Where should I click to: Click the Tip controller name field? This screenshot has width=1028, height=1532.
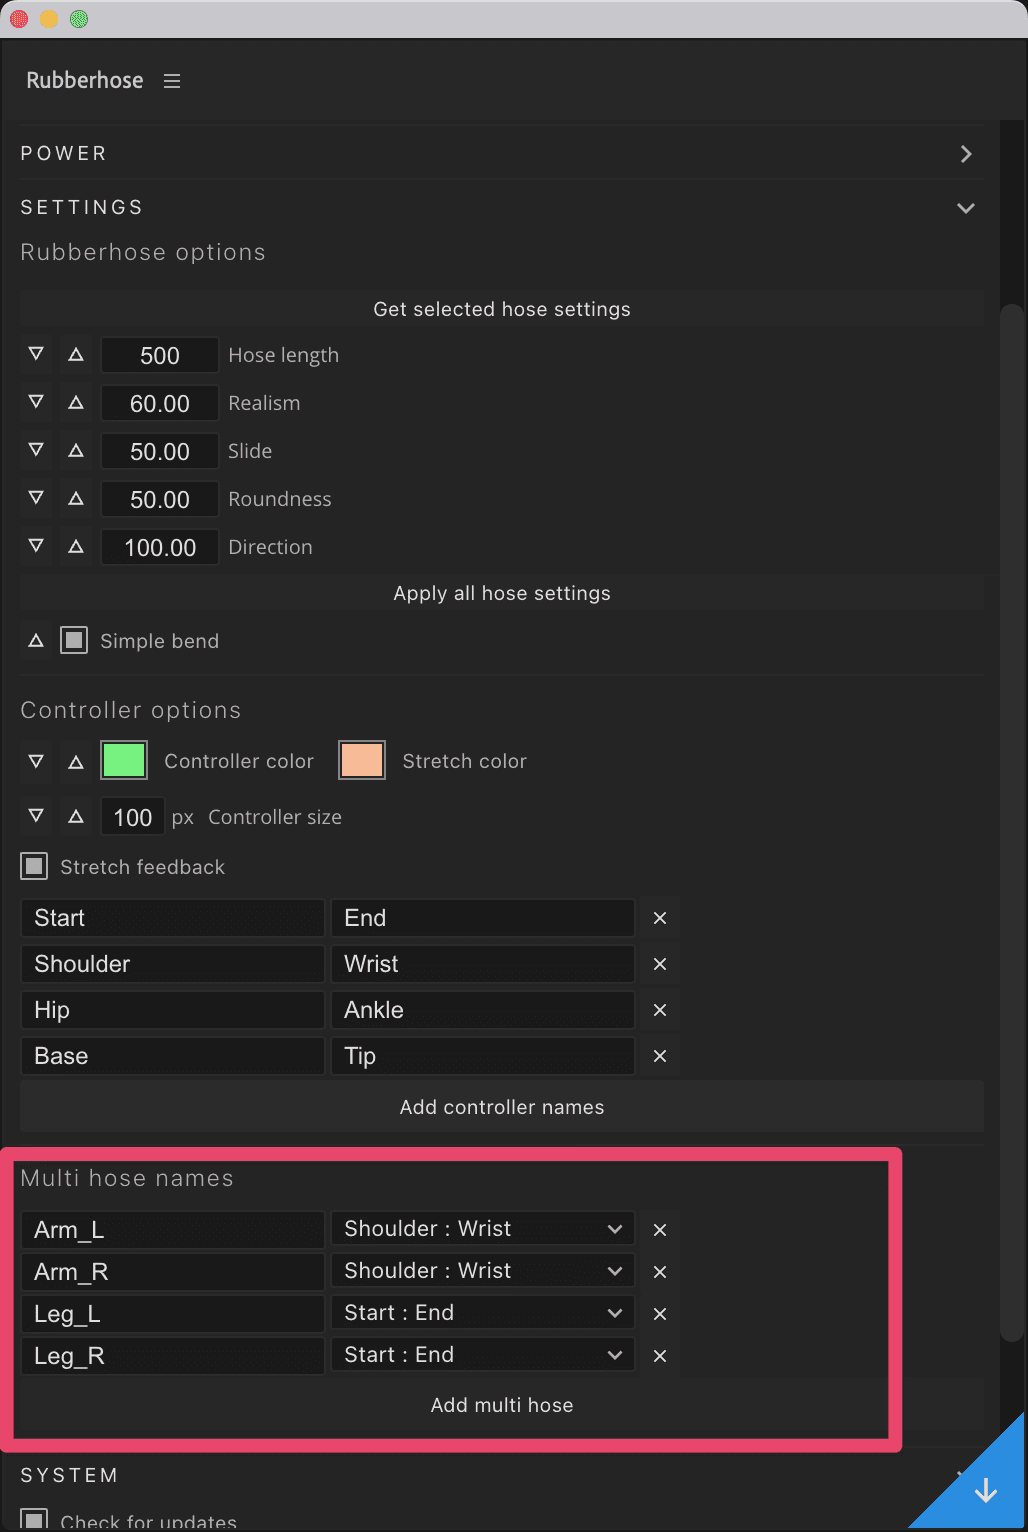(483, 1056)
